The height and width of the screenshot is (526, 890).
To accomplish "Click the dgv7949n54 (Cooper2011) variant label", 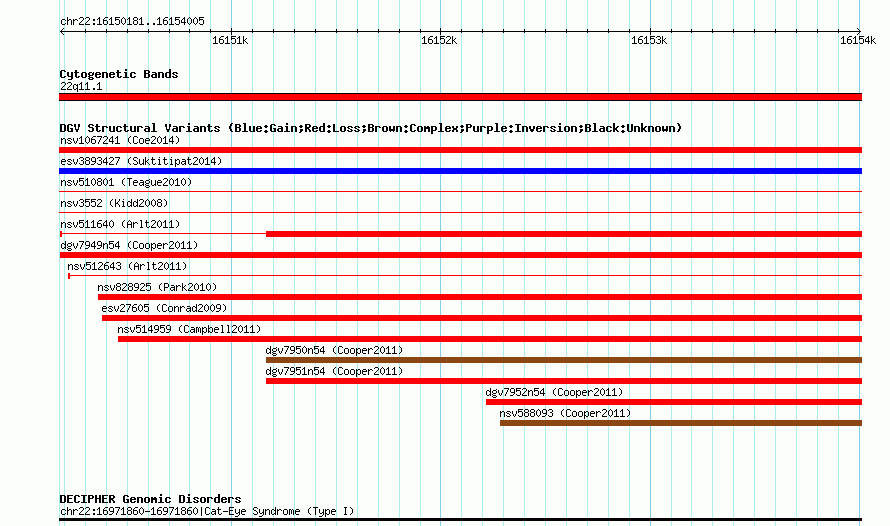I will [x=129, y=245].
